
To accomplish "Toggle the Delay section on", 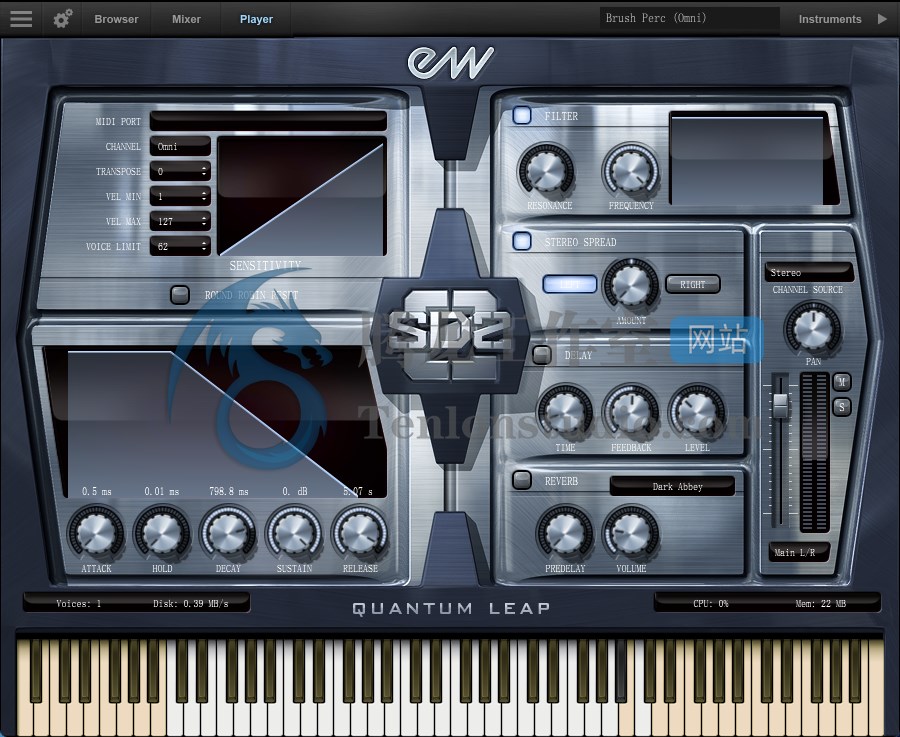I will pyautogui.click(x=542, y=355).
